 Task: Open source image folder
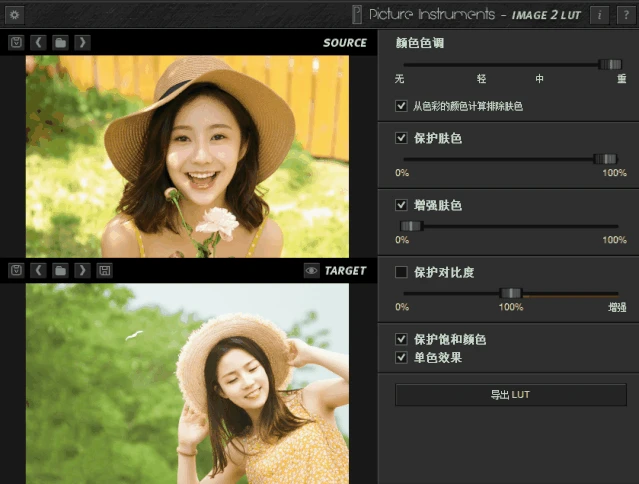click(x=60, y=42)
